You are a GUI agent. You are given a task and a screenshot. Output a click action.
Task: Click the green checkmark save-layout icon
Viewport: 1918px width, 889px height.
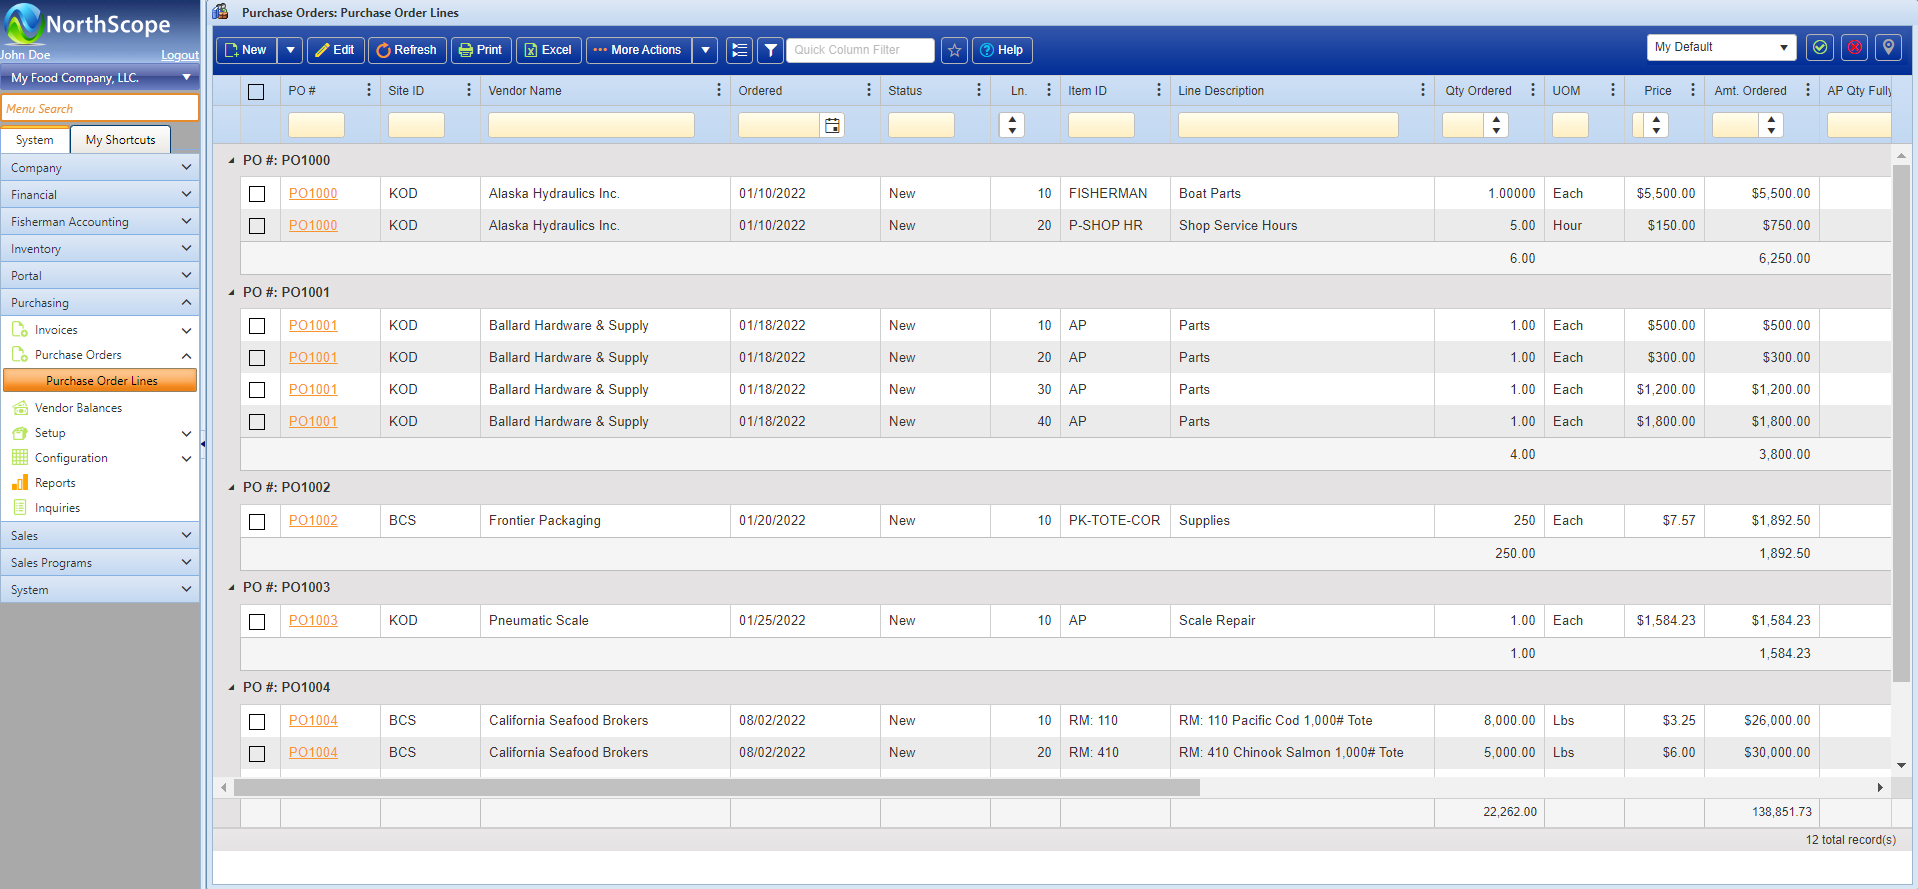tap(1820, 47)
